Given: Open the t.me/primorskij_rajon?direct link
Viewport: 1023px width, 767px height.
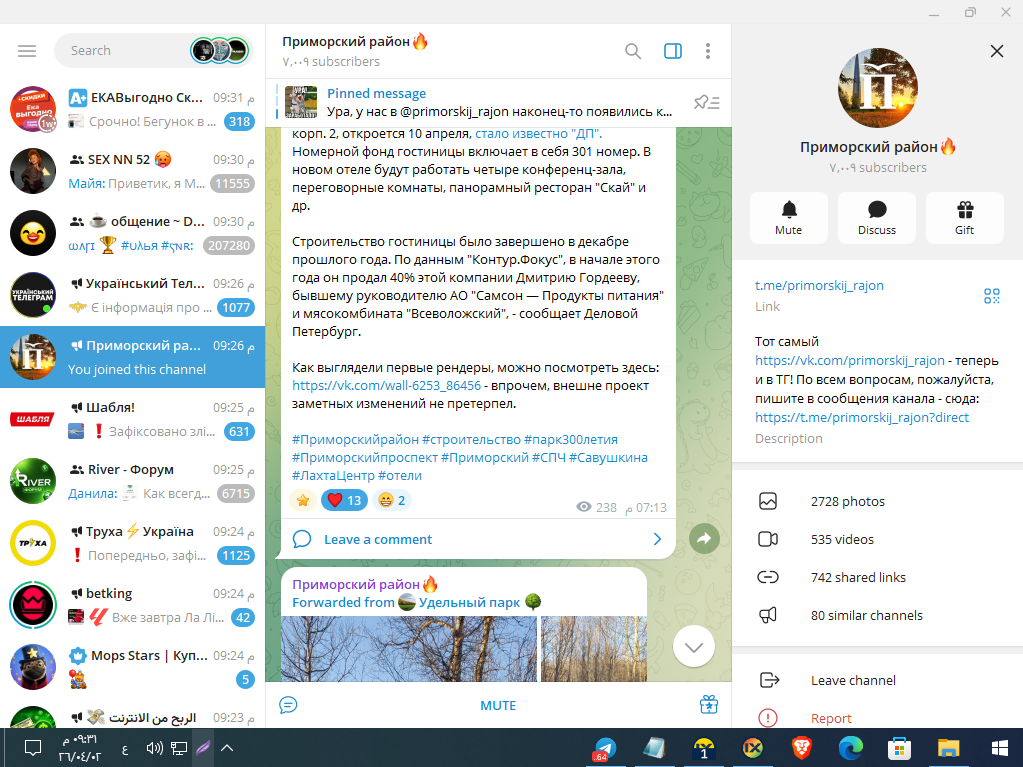Looking at the screenshot, I should pos(862,417).
